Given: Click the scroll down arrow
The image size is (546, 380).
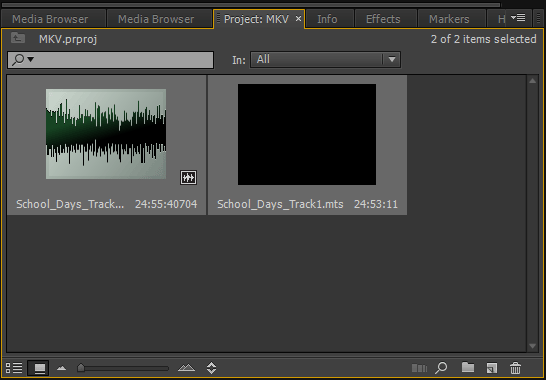Looking at the screenshot, I should [532, 346].
